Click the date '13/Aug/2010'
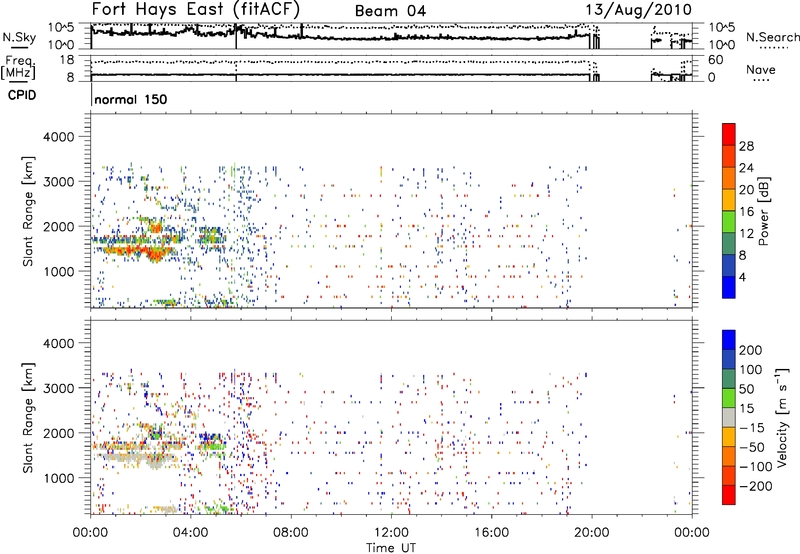 click(638, 10)
